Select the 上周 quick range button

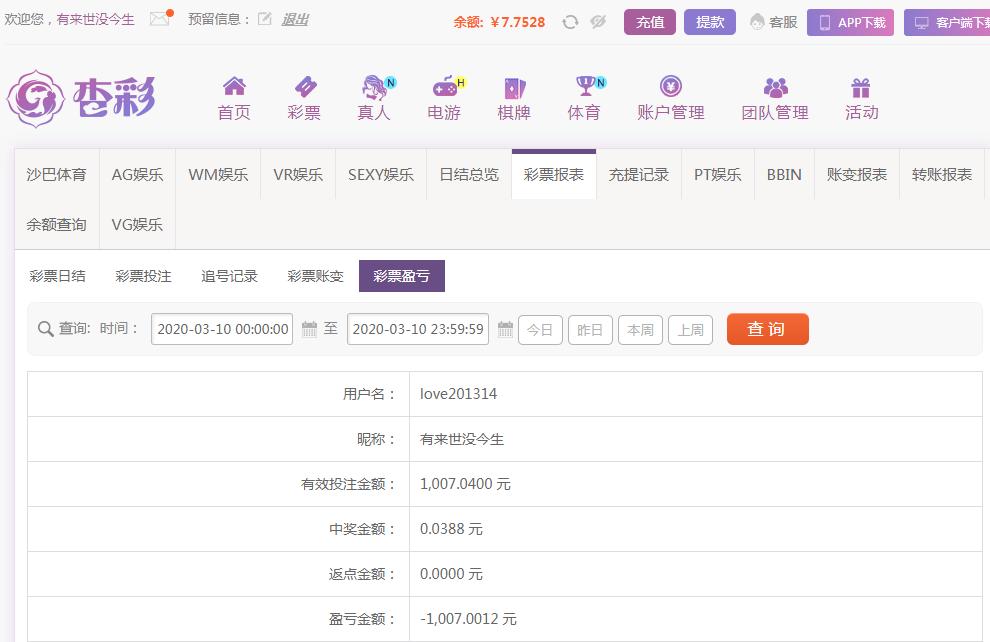click(x=690, y=330)
